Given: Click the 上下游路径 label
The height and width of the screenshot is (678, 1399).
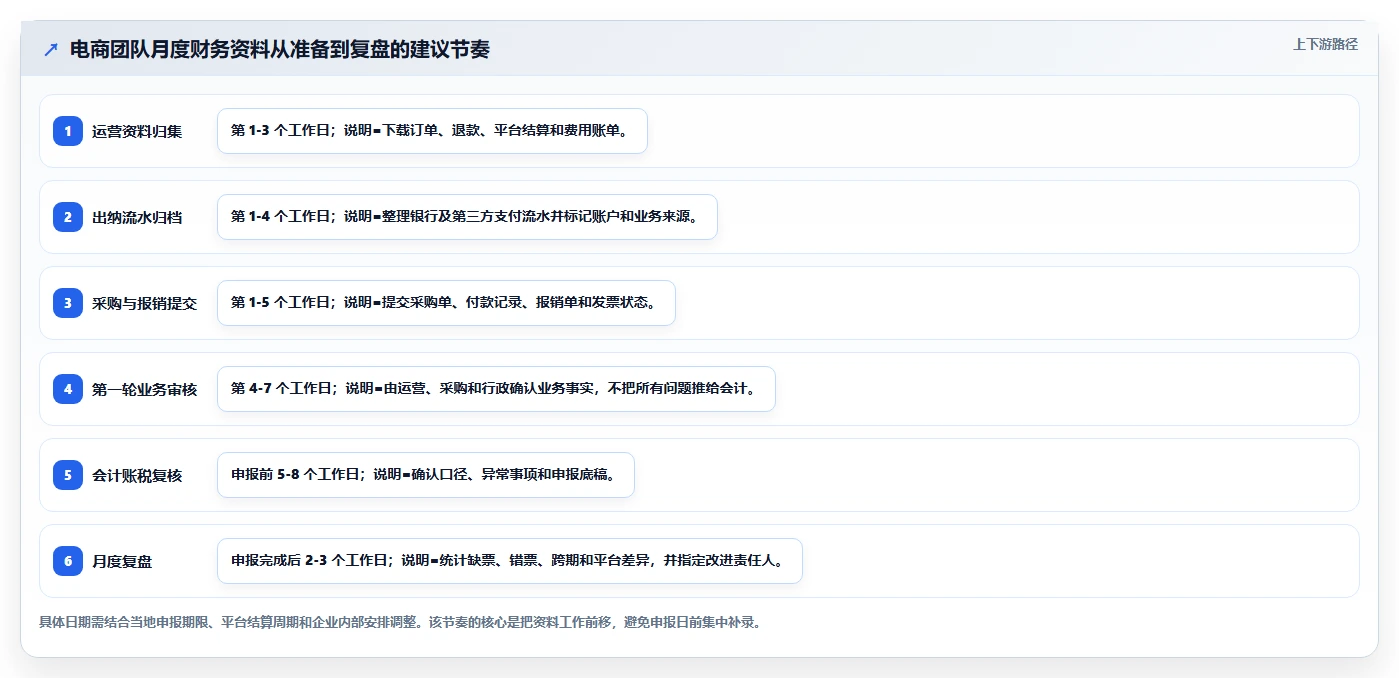Looking at the screenshot, I should (1325, 44).
